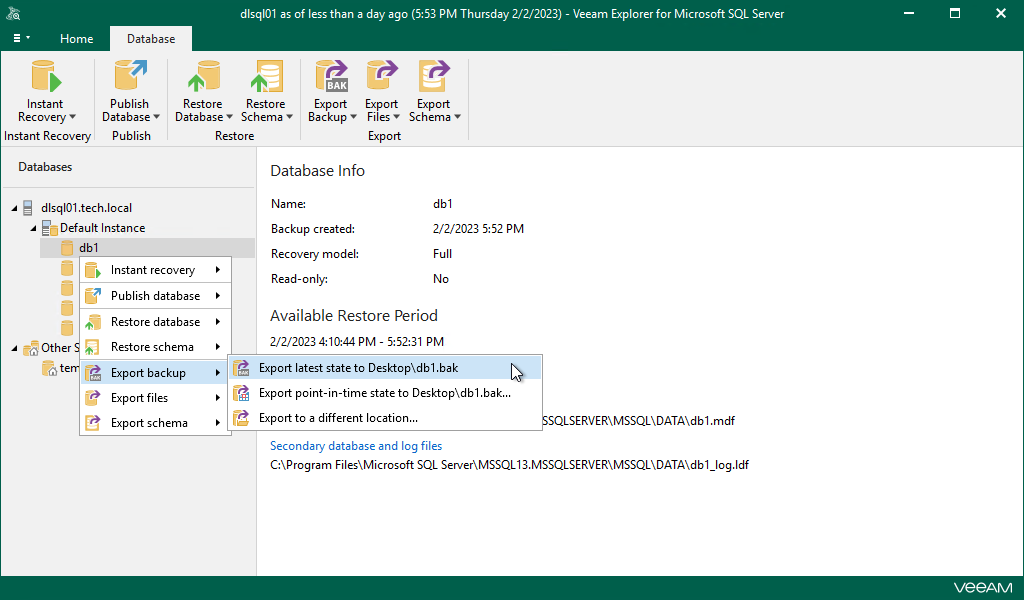Click the Export to different location icon
Viewport: 1024px width, 600px height.
point(242,418)
